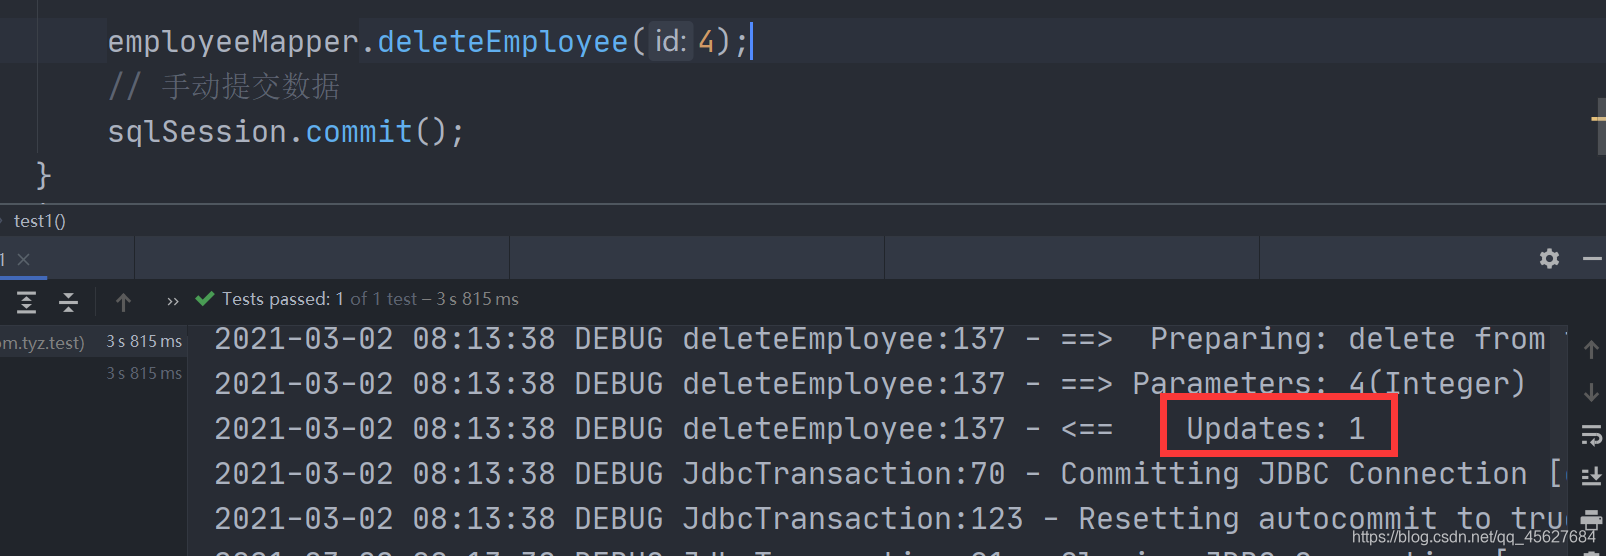This screenshot has width=1606, height=556.
Task: Click the id: parameter hint
Action: coord(671,41)
